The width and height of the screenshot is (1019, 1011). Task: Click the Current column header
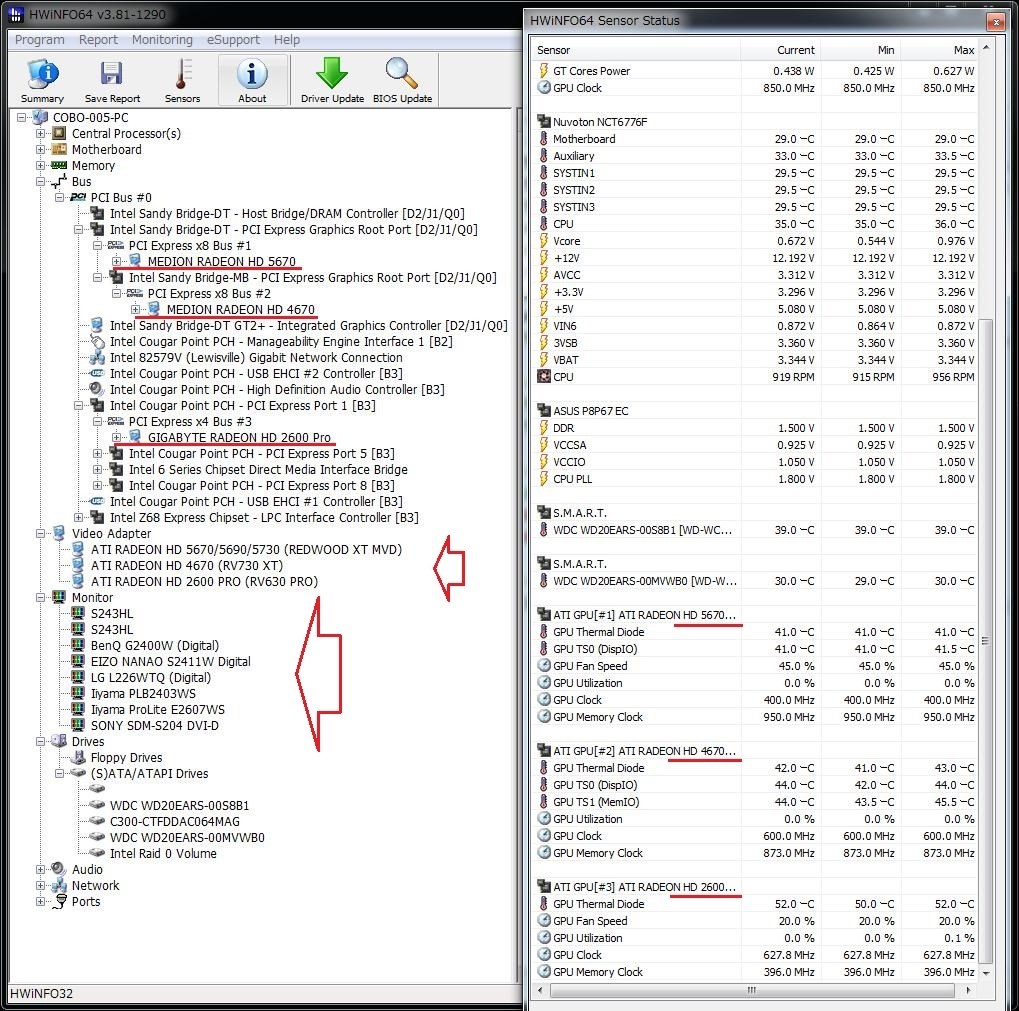[x=780, y=50]
